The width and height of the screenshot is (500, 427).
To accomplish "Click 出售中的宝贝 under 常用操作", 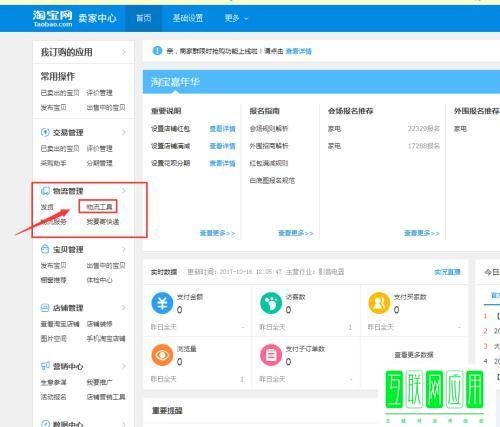I will click(106, 108).
